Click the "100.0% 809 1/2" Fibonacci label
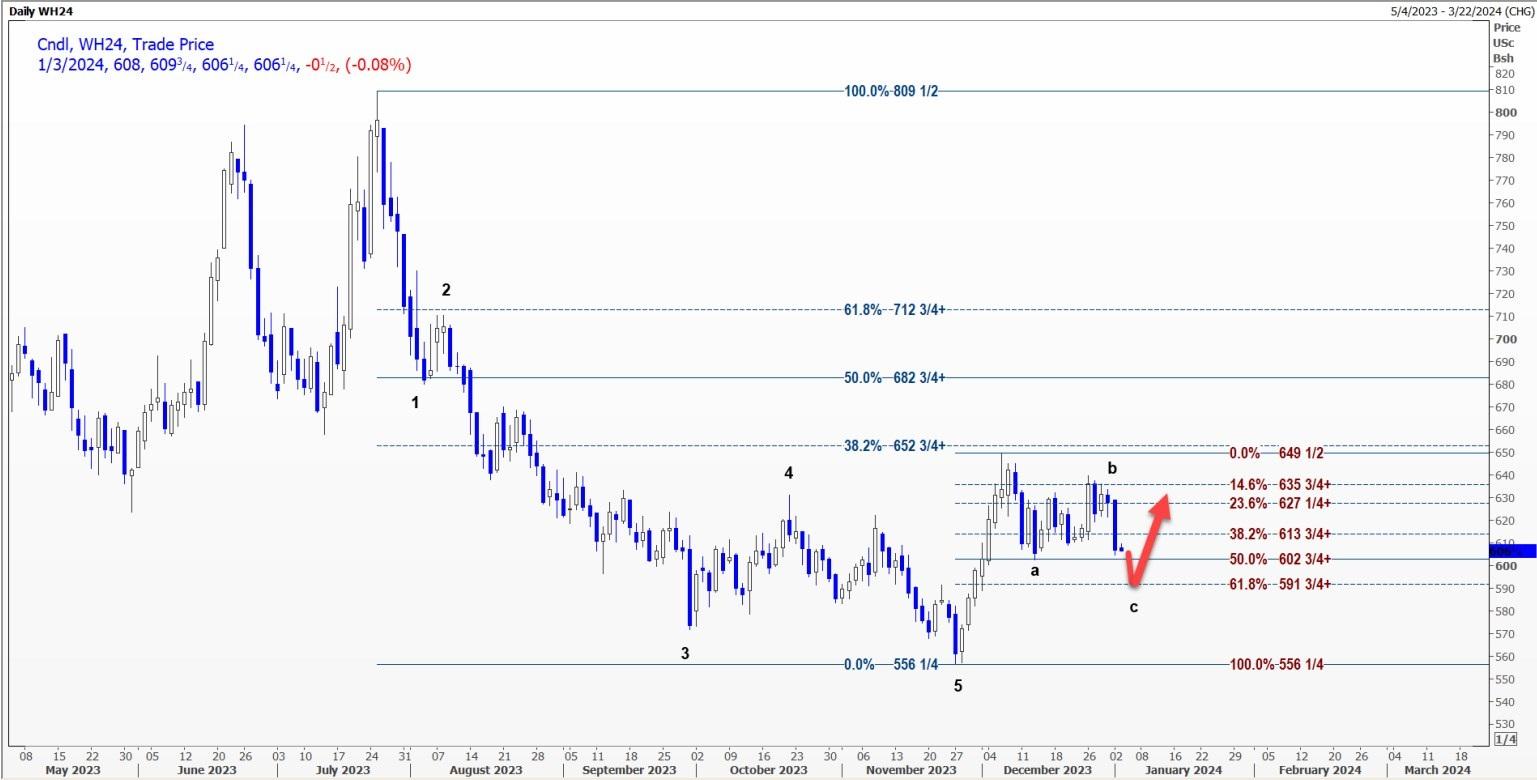The image size is (1537, 780). pos(892,91)
